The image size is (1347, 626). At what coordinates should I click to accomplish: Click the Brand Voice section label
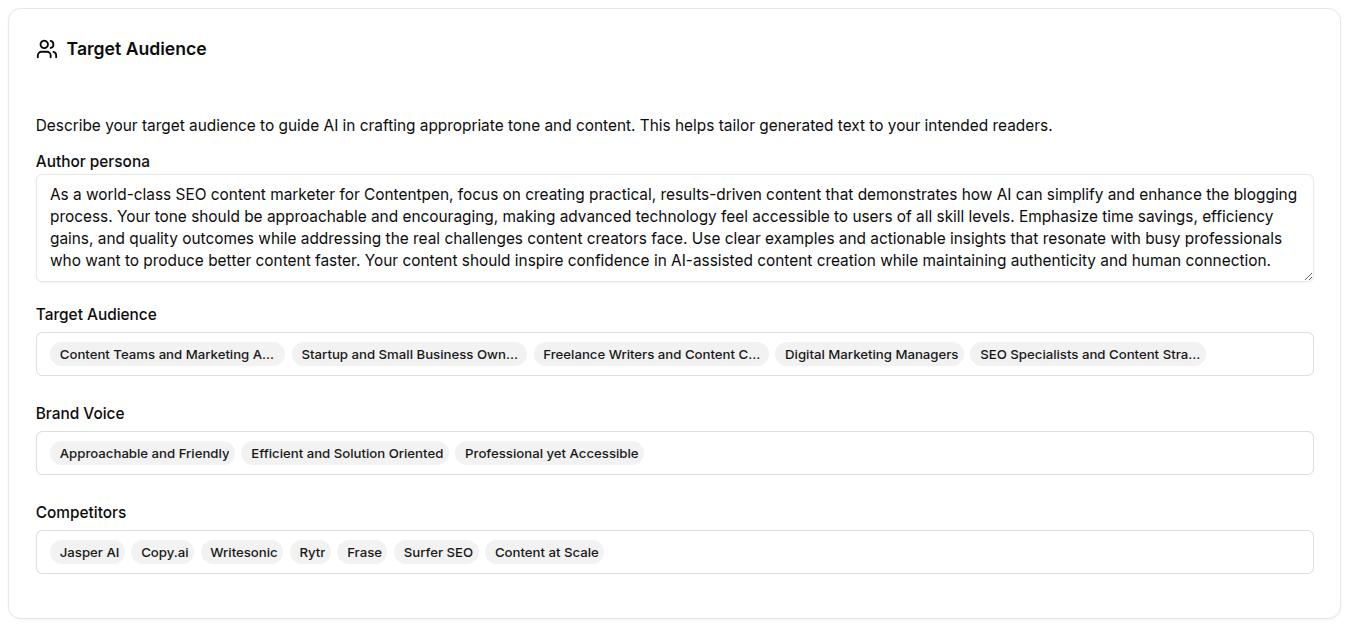pyautogui.click(x=80, y=413)
